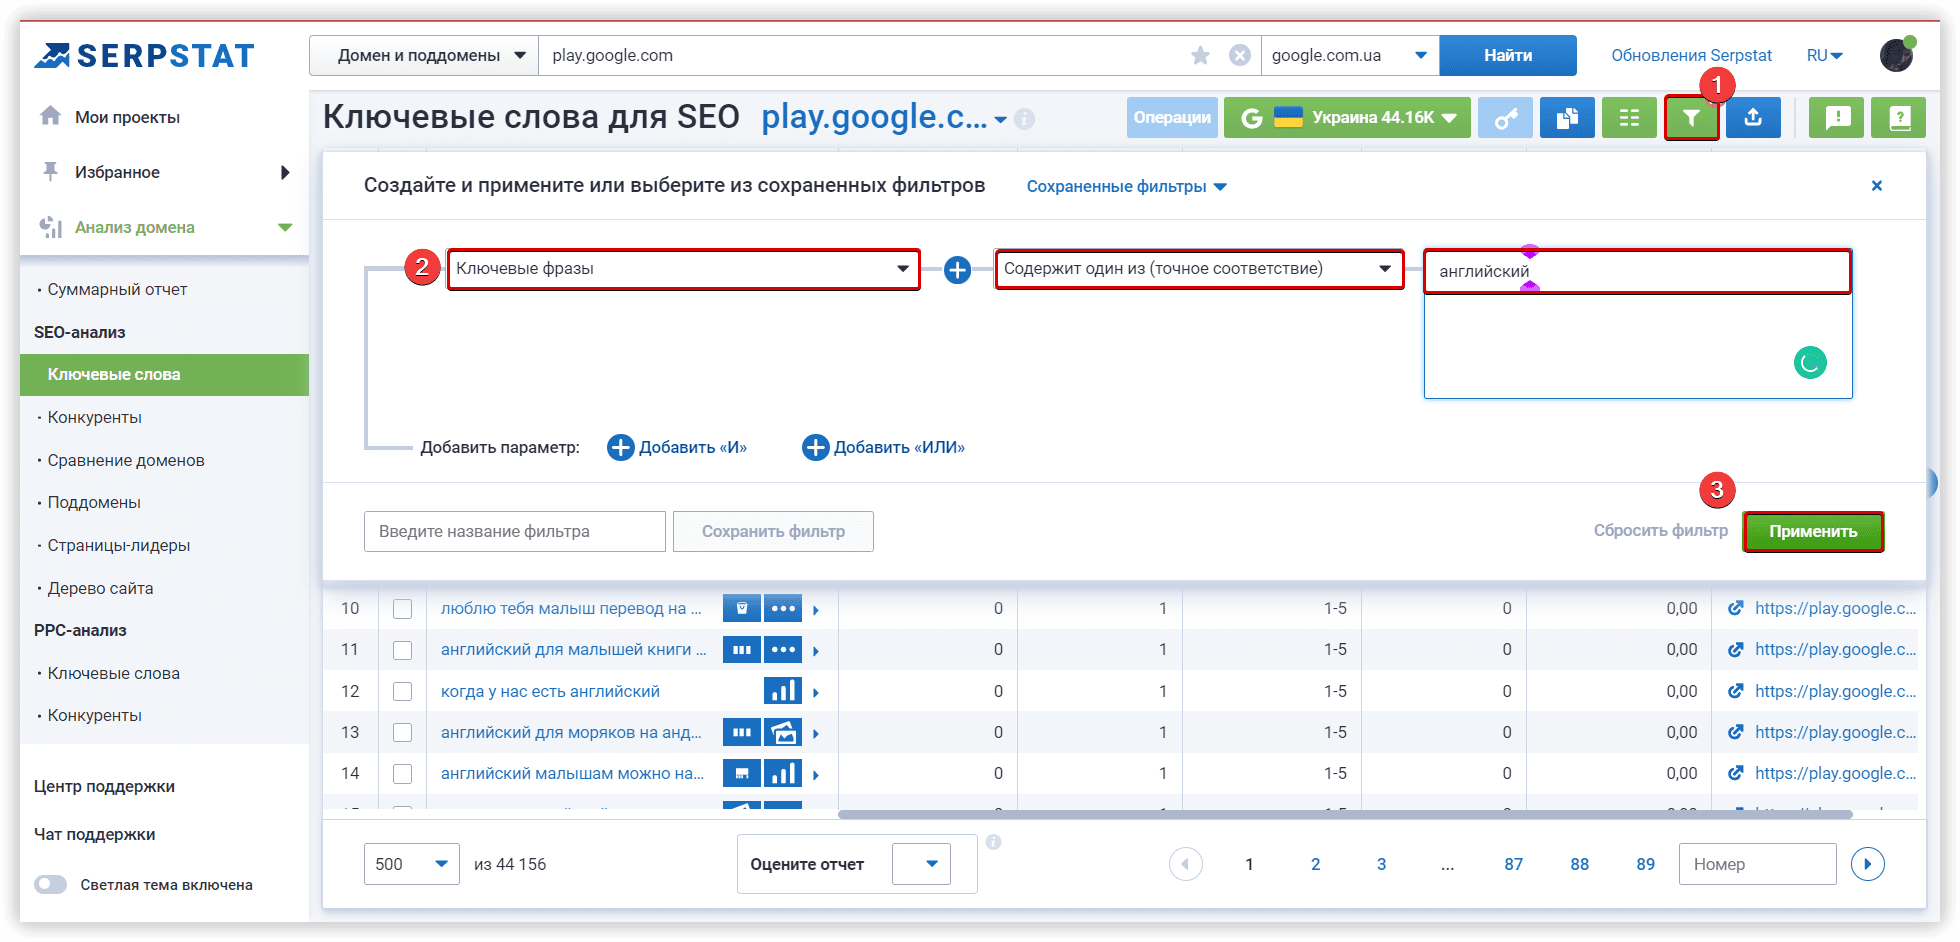Click bar chart icon for row 14
Screen dimensions: 1960x942
click(x=783, y=774)
